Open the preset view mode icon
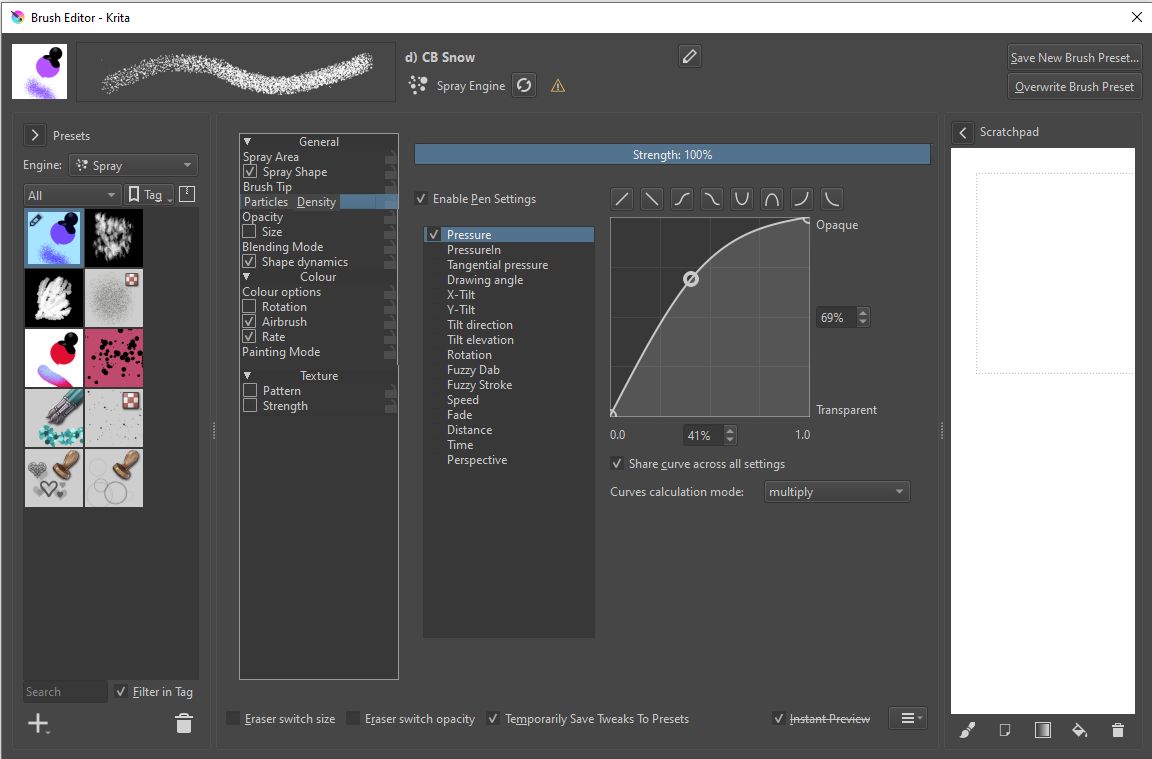Image resolution: width=1152 pixels, height=759 pixels. 187,194
